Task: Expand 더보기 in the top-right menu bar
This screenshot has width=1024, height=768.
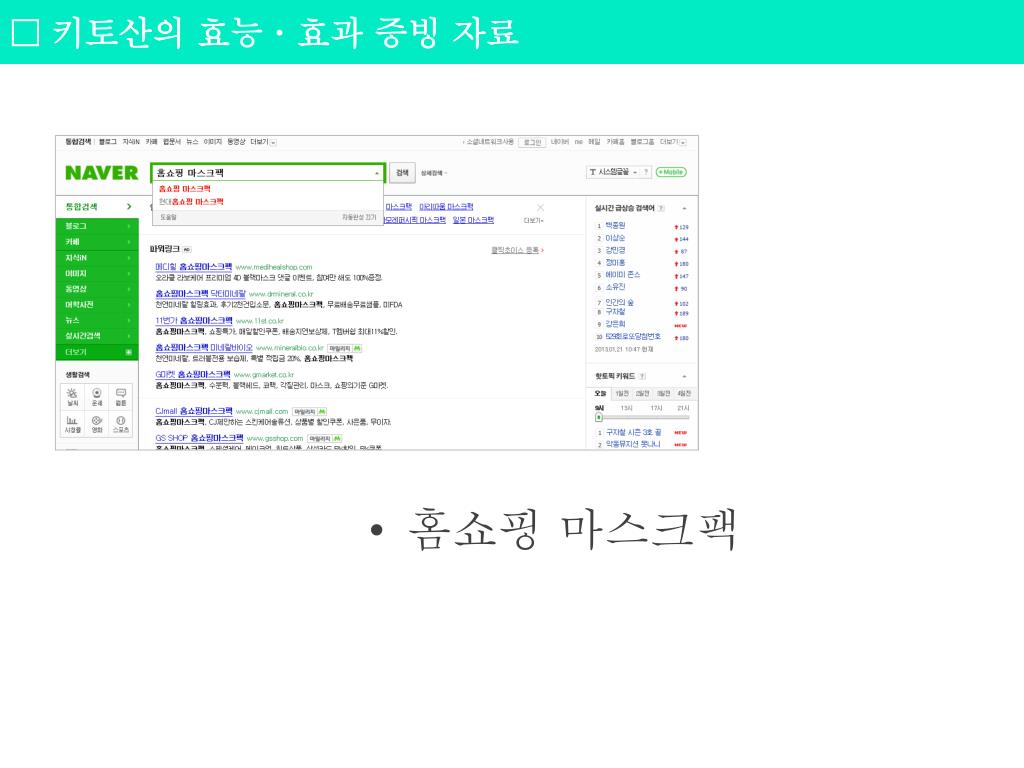Action: [673, 142]
